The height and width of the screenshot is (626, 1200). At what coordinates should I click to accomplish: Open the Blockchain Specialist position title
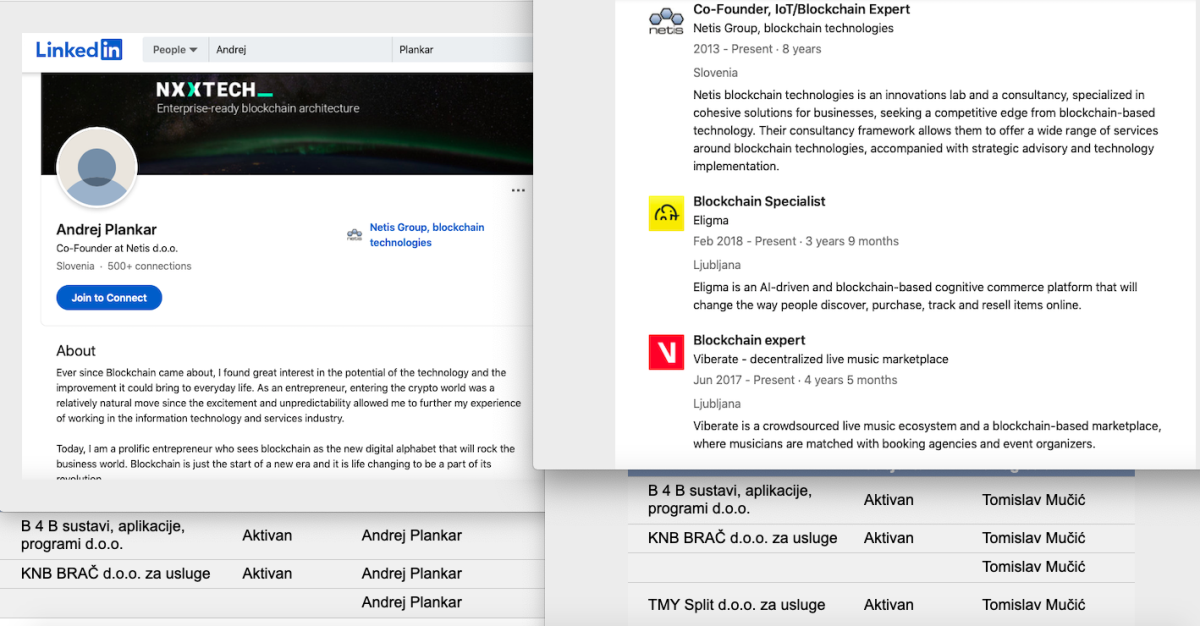759,201
